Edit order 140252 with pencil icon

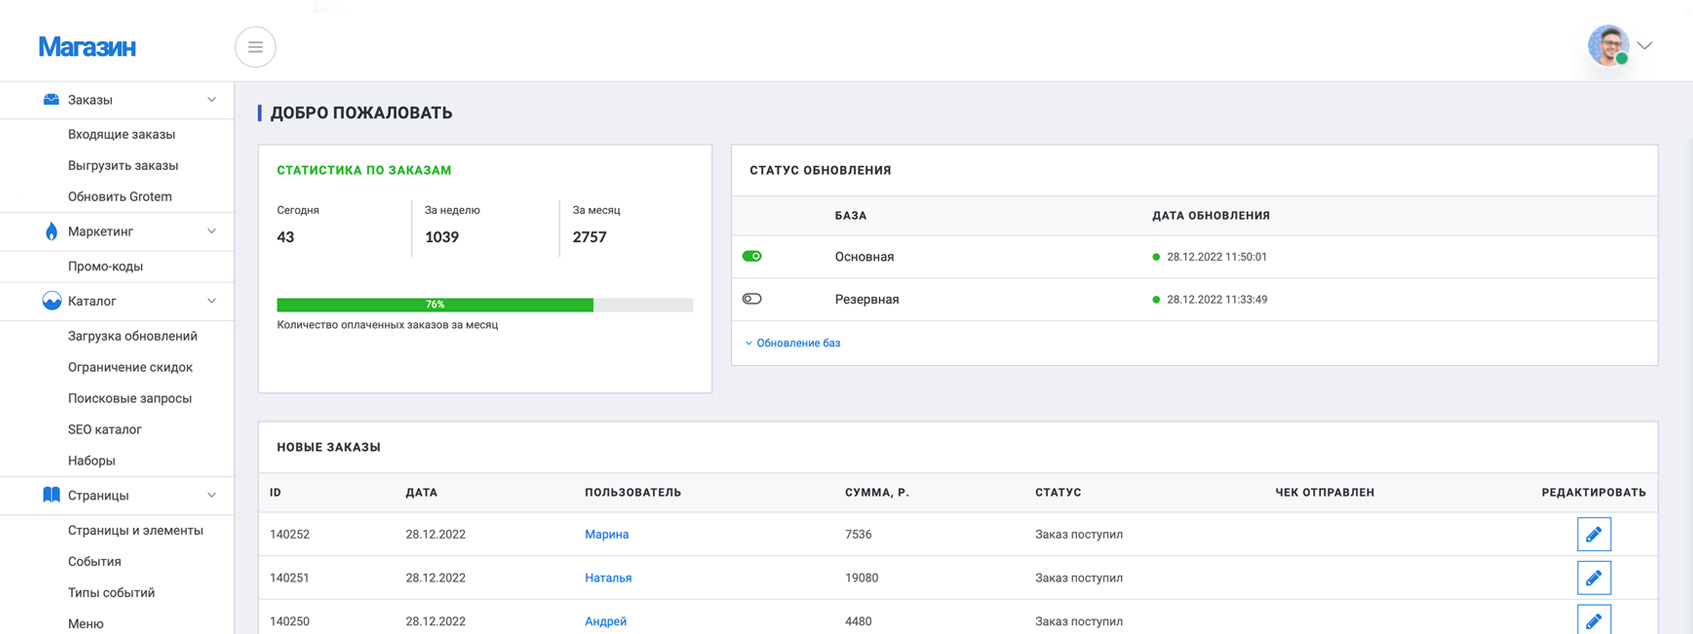(x=1593, y=534)
